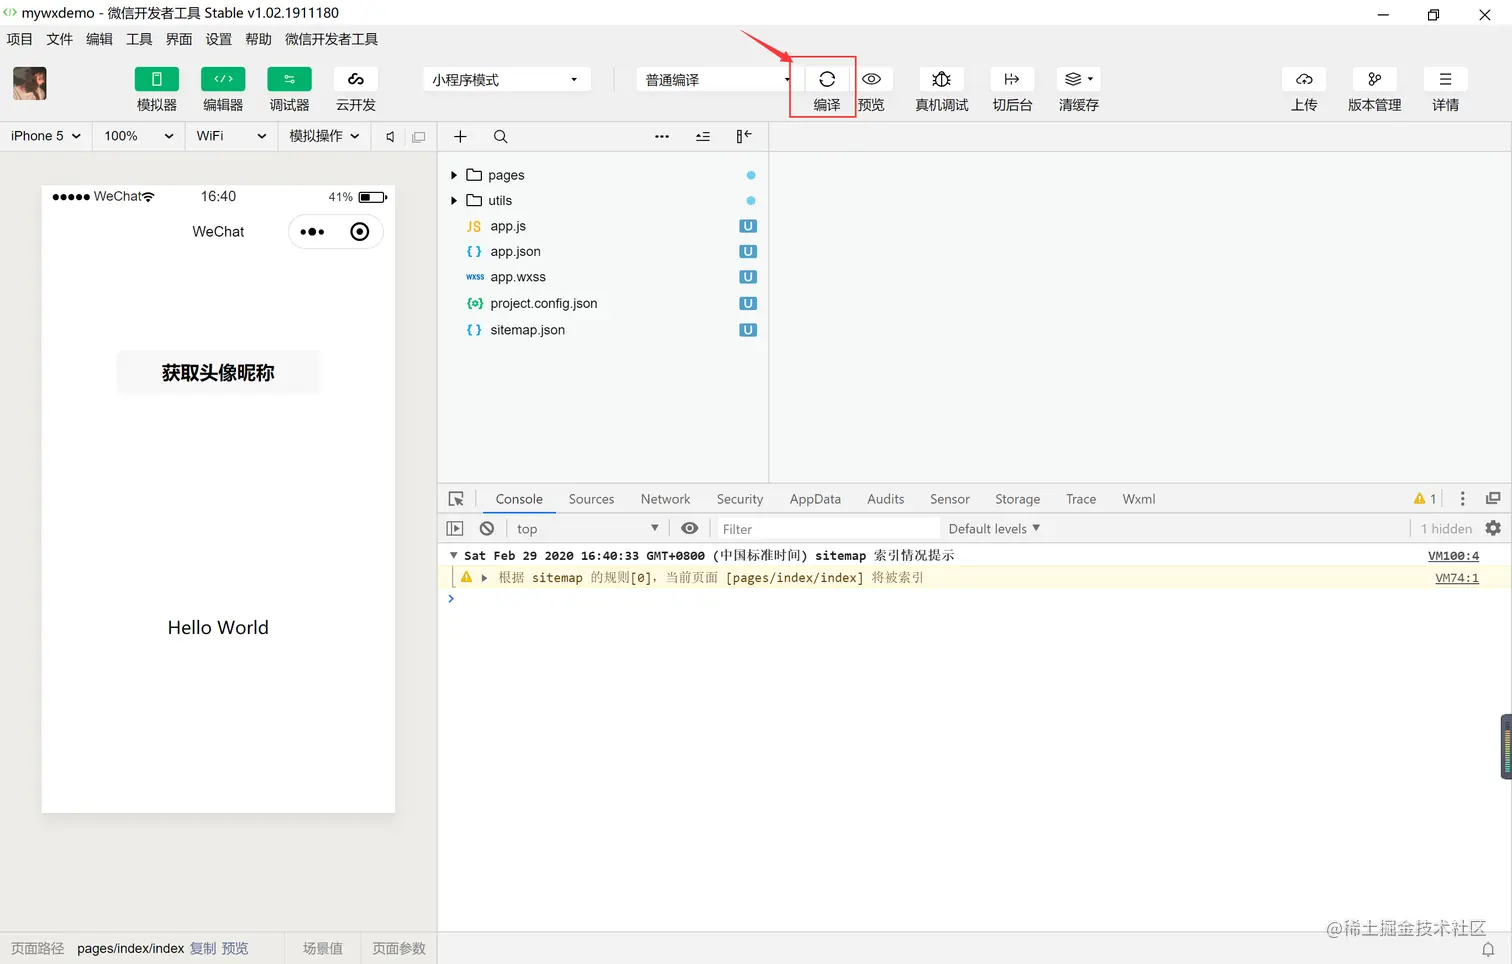Click the mini program capsule menu dots
The image size is (1512, 964).
(312, 232)
